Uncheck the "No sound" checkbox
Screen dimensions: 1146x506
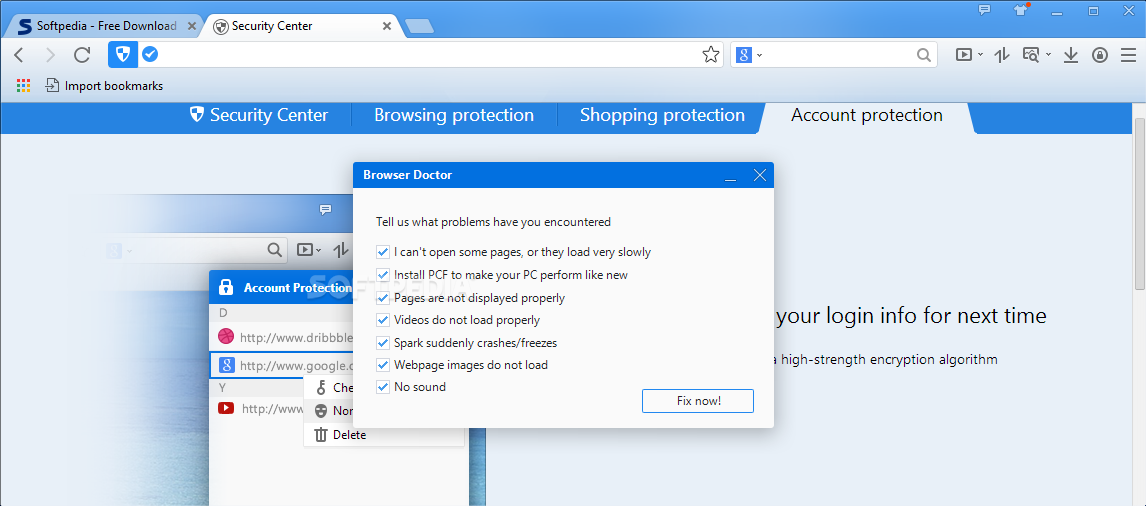coord(382,387)
